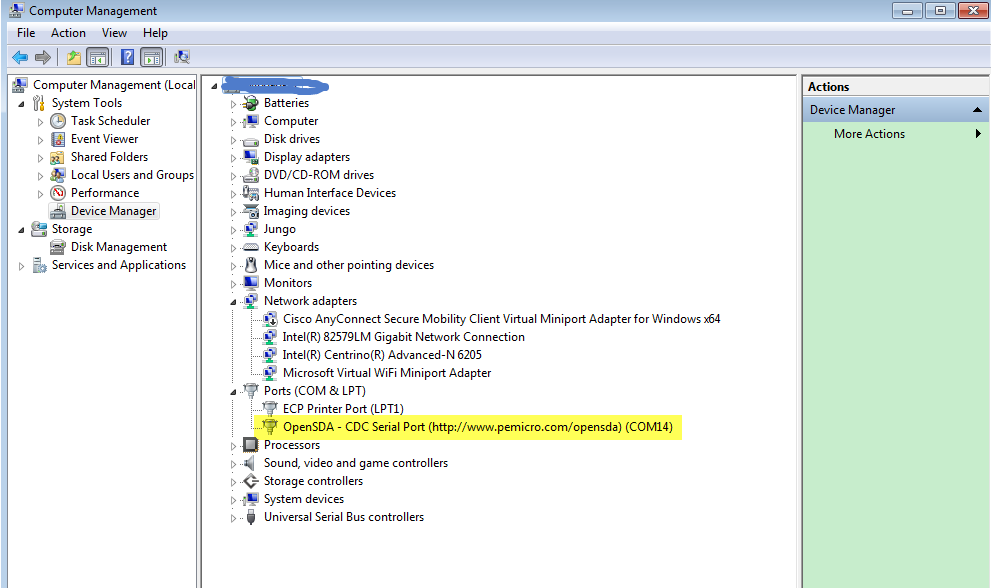Expand the Mice and other pointing devices node

tap(233, 266)
